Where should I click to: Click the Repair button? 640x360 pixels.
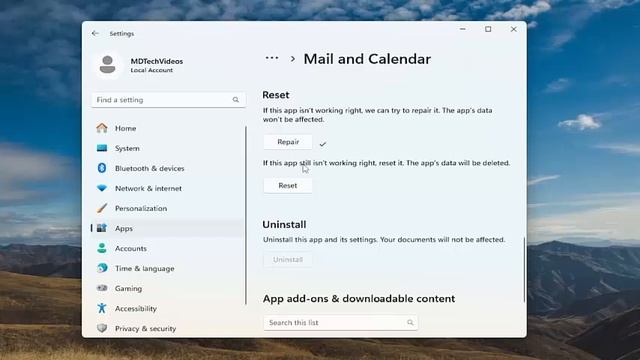pyautogui.click(x=288, y=142)
